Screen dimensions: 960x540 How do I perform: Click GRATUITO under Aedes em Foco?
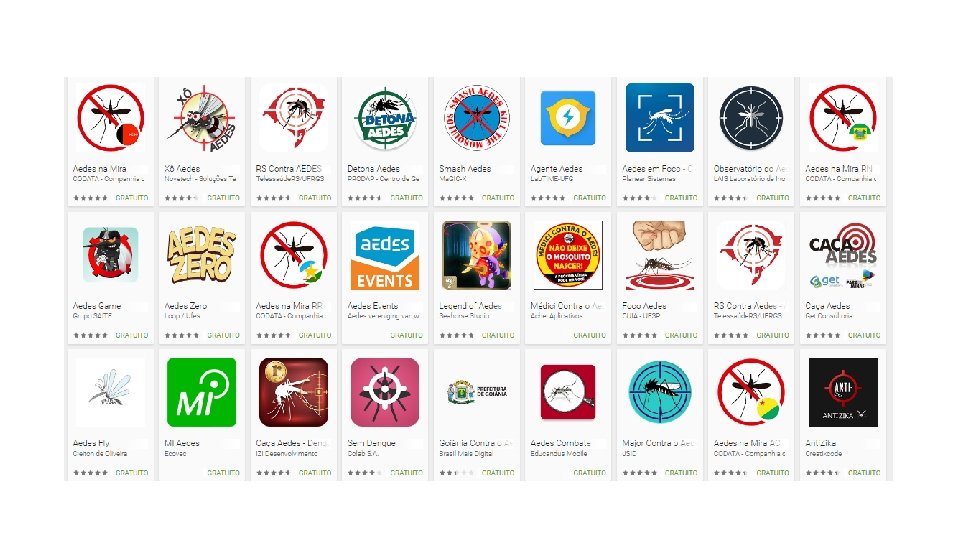tap(681, 198)
